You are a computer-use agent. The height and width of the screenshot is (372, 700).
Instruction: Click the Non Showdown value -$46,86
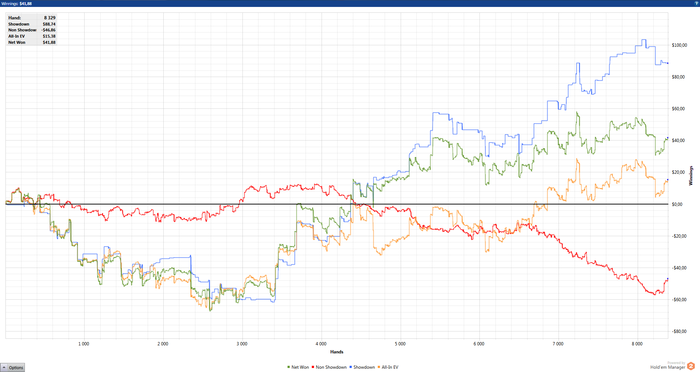coord(49,30)
